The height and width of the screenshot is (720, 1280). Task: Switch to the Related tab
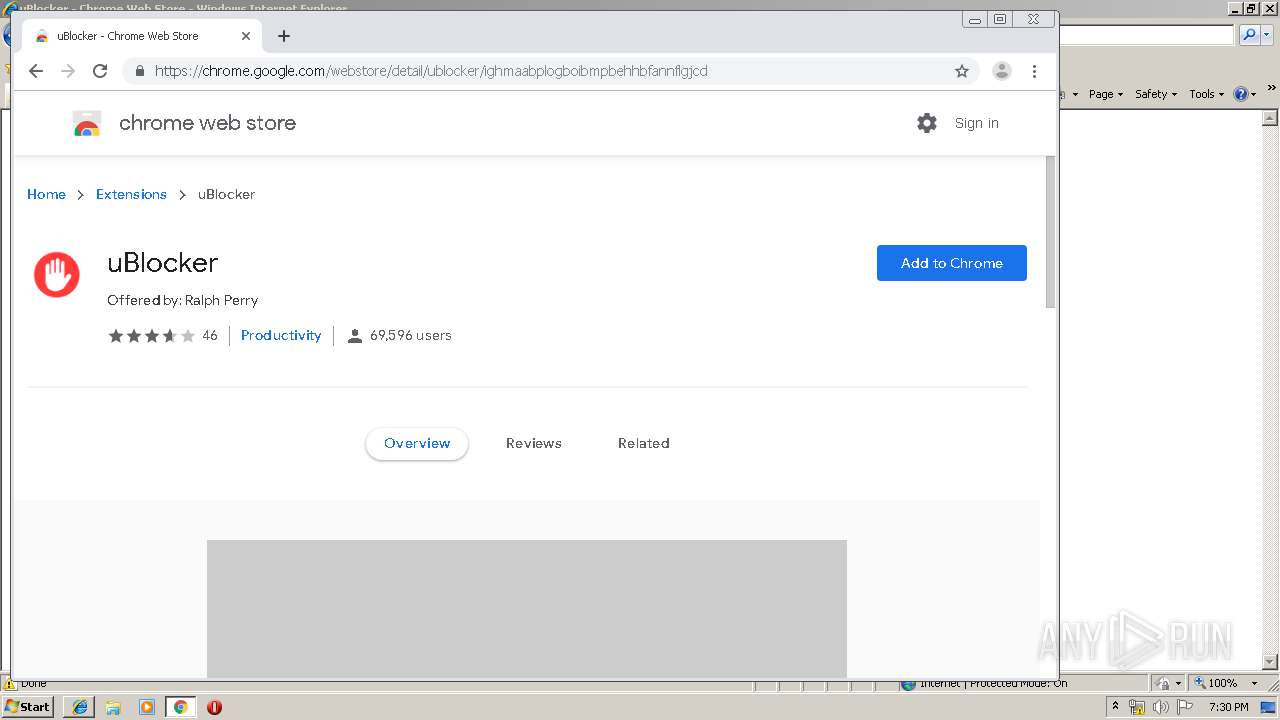point(644,443)
